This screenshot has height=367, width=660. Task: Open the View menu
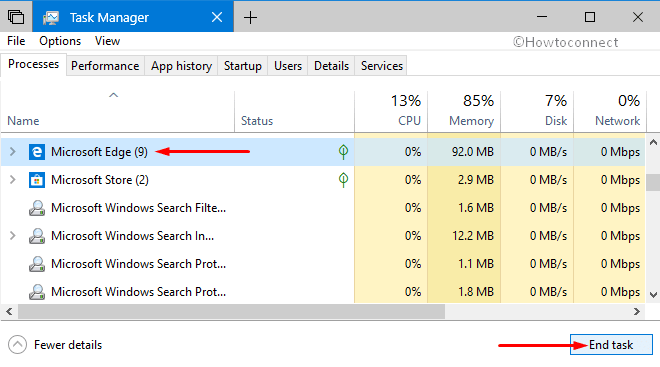pos(107,41)
